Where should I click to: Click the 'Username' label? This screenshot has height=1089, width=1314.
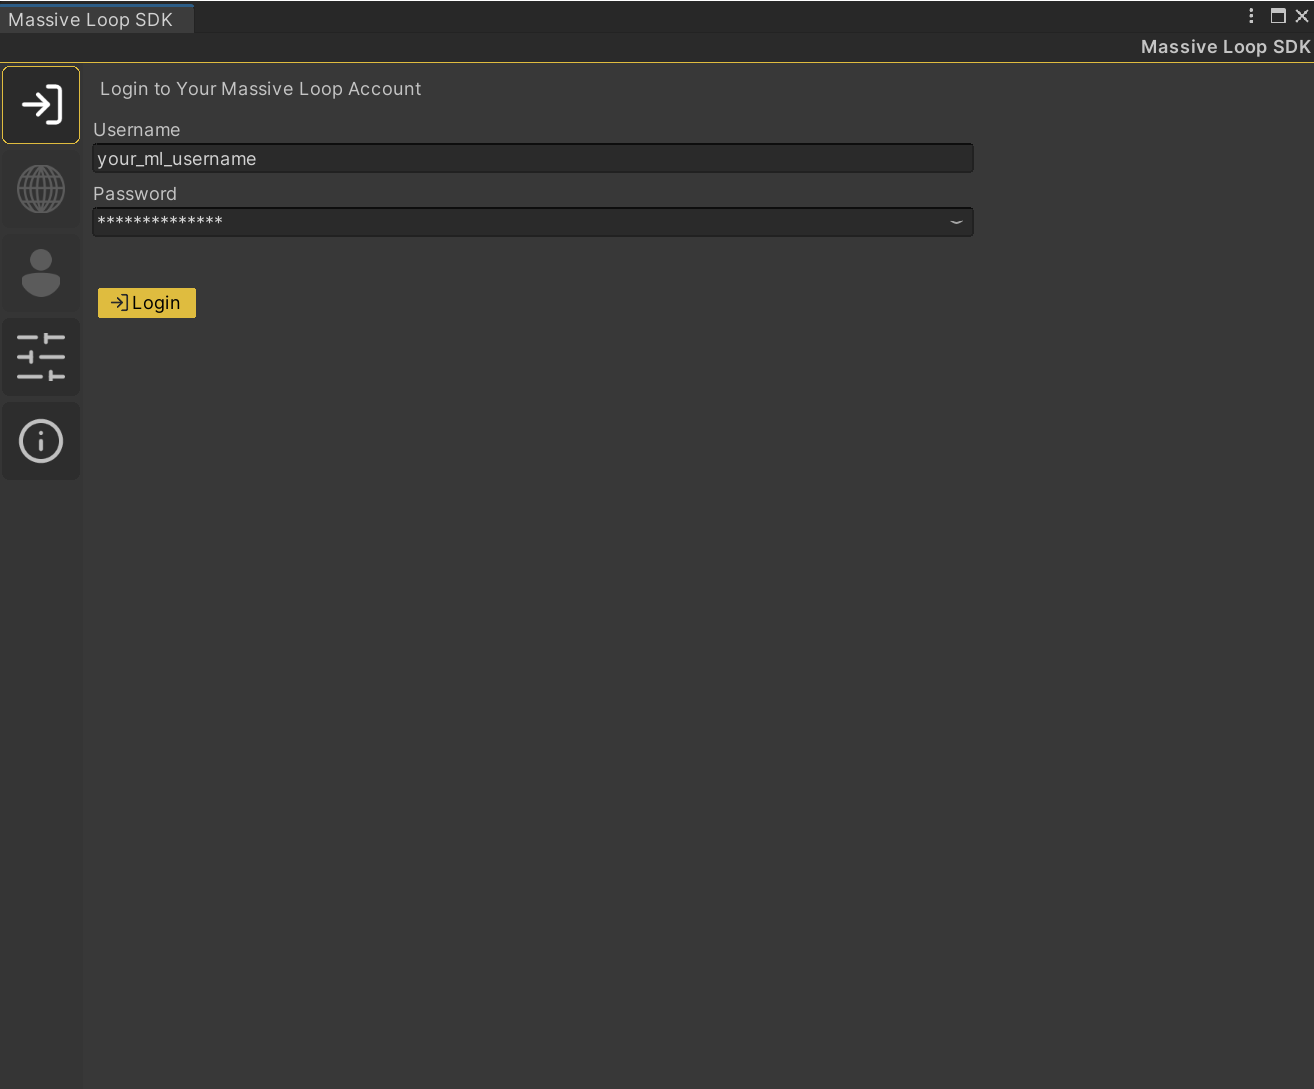tap(137, 130)
